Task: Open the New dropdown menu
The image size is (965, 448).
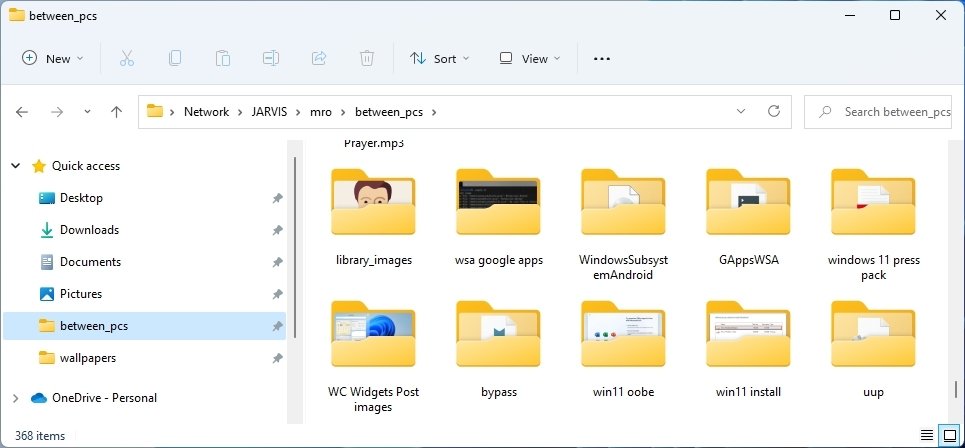Action: [52, 58]
